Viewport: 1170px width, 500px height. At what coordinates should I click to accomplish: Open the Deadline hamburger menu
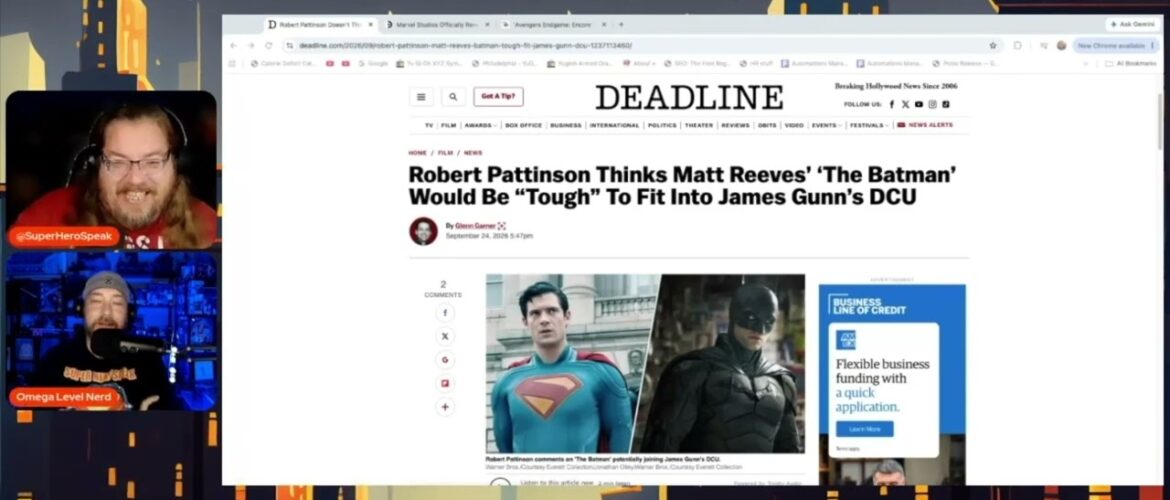tap(421, 96)
